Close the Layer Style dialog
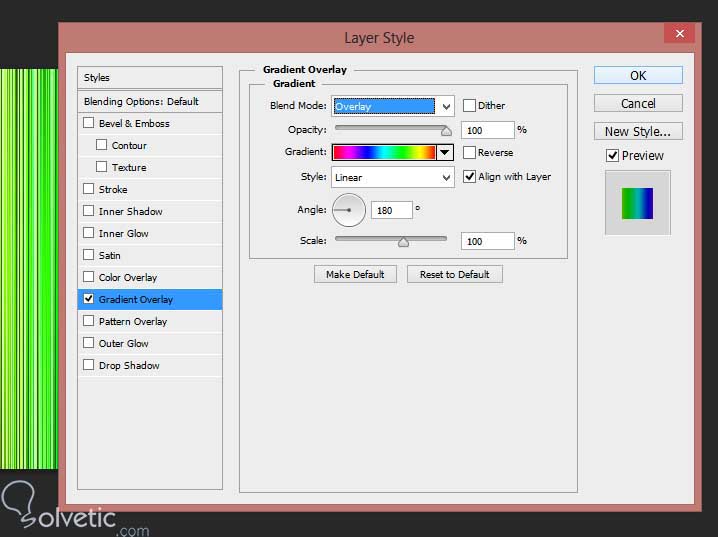718x537 pixels. click(x=680, y=33)
